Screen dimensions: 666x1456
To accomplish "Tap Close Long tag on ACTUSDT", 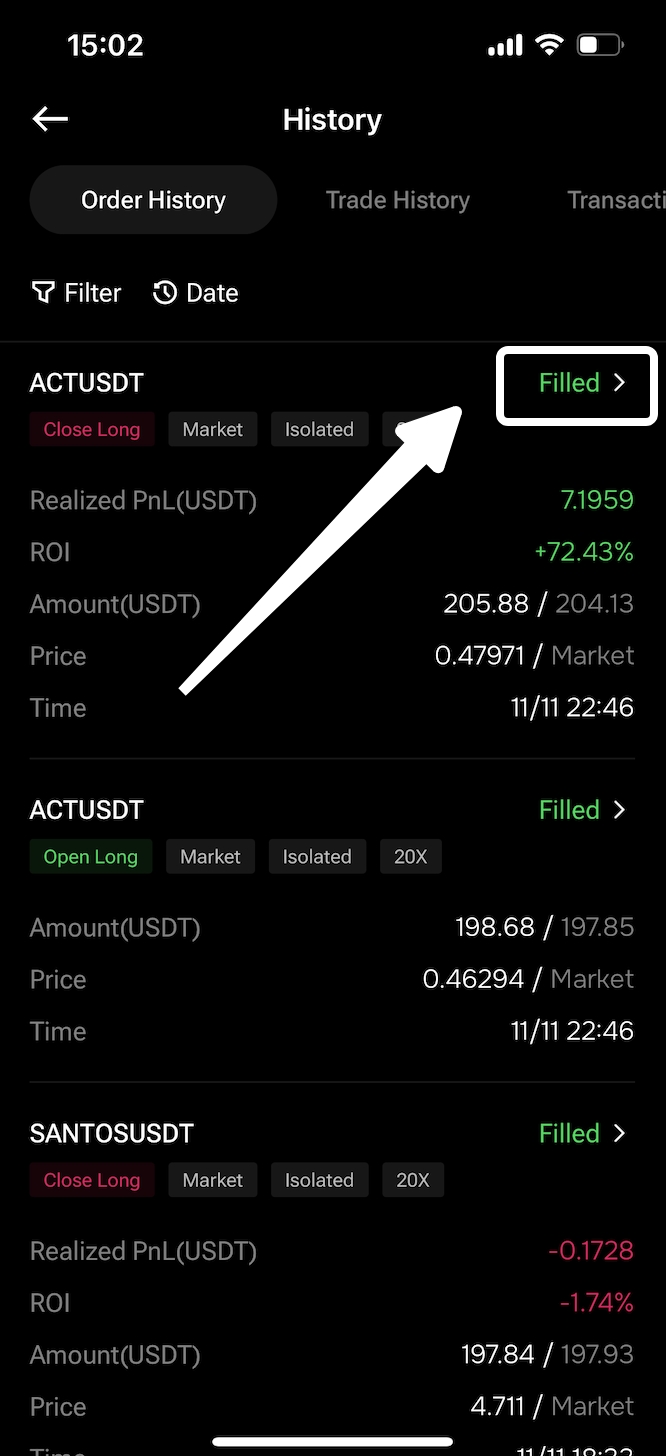I will tap(92, 429).
